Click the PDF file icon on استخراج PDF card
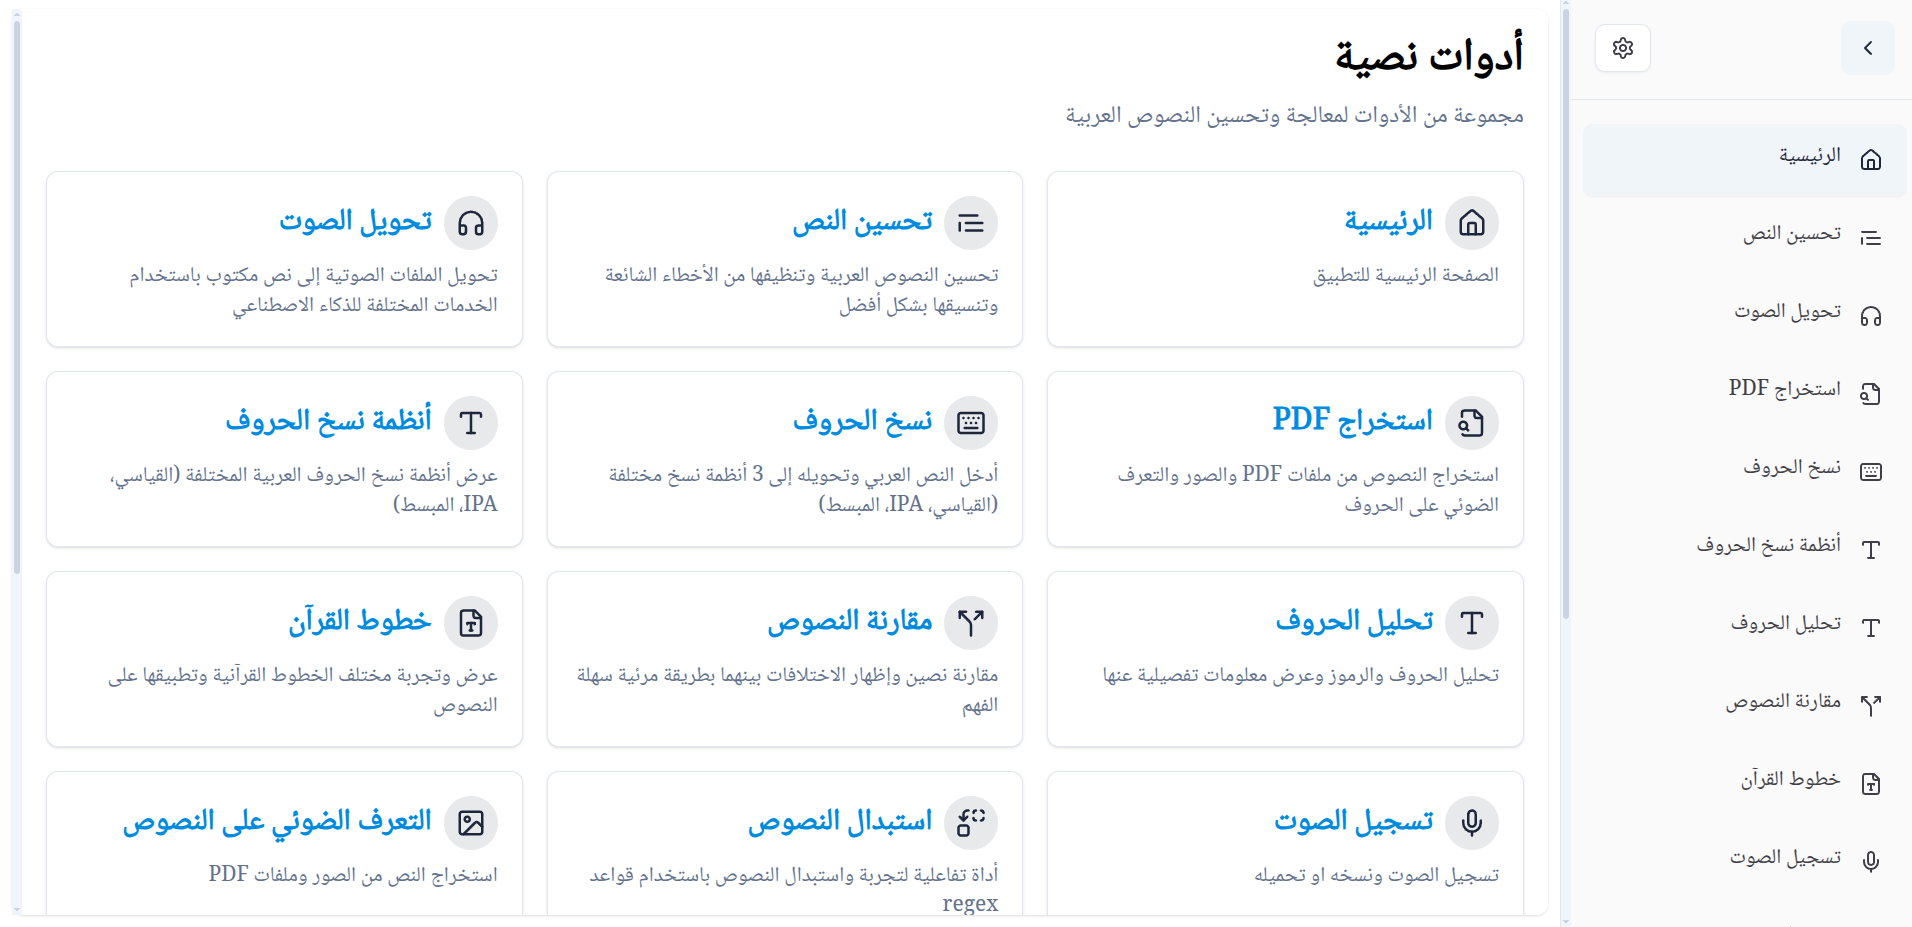The height and width of the screenshot is (927, 1912). tap(1472, 423)
